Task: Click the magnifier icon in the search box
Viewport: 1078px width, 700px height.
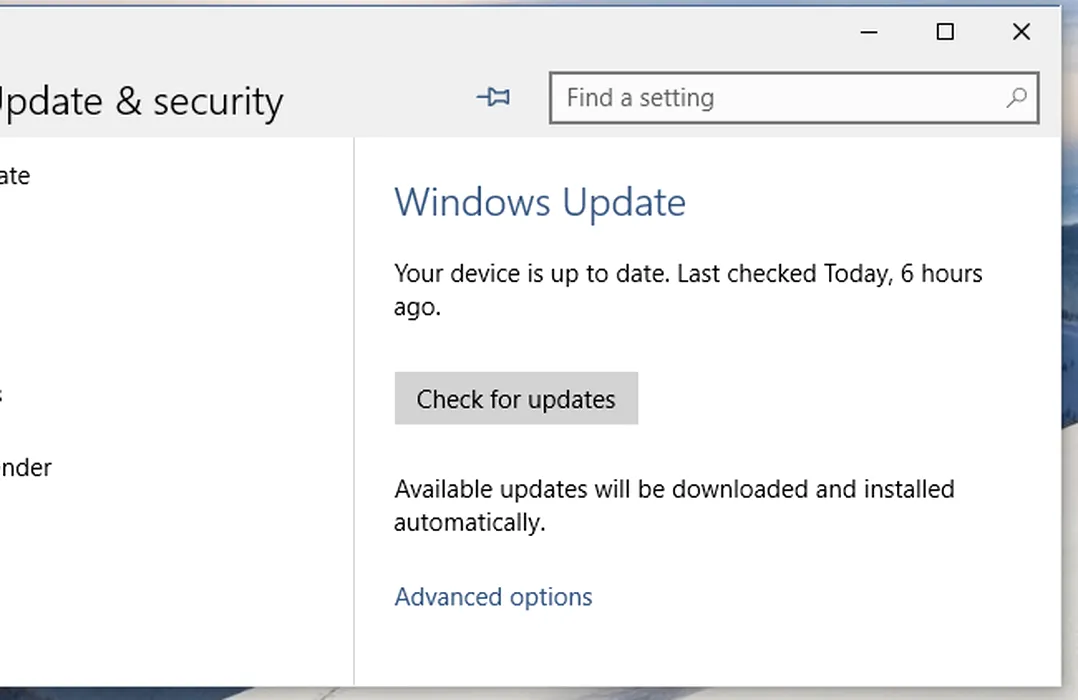Action: tap(1016, 98)
